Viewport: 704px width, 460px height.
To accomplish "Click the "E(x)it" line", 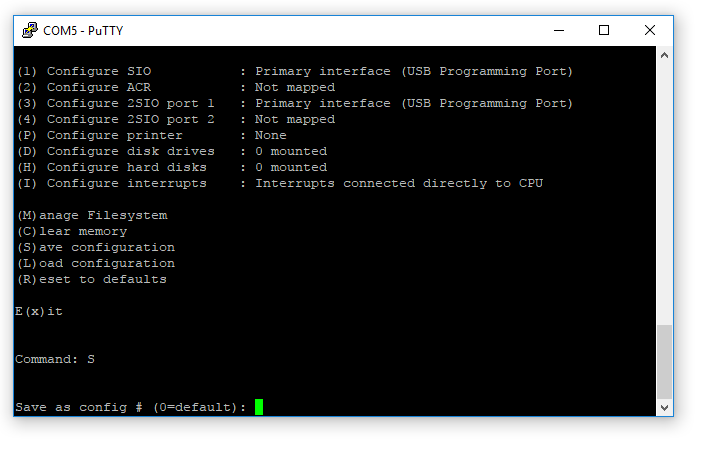I will (x=39, y=311).
